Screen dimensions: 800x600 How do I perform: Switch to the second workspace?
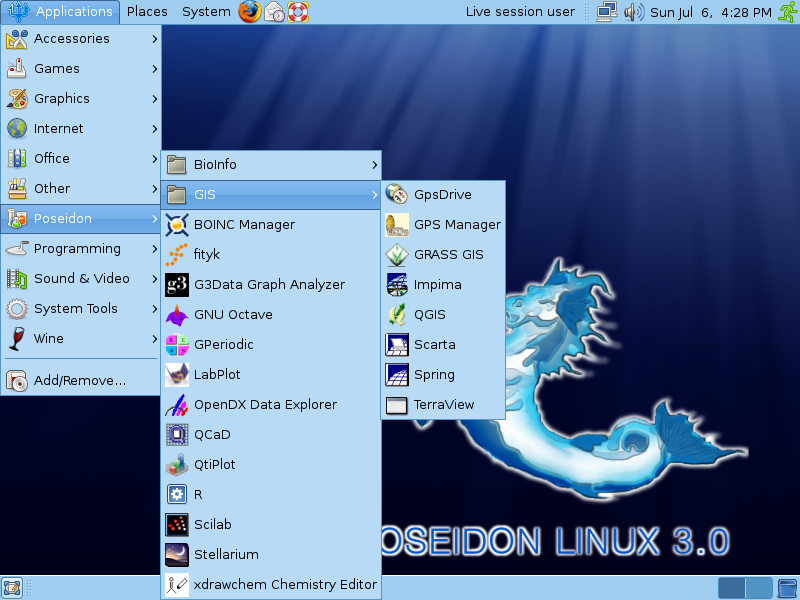tap(759, 588)
